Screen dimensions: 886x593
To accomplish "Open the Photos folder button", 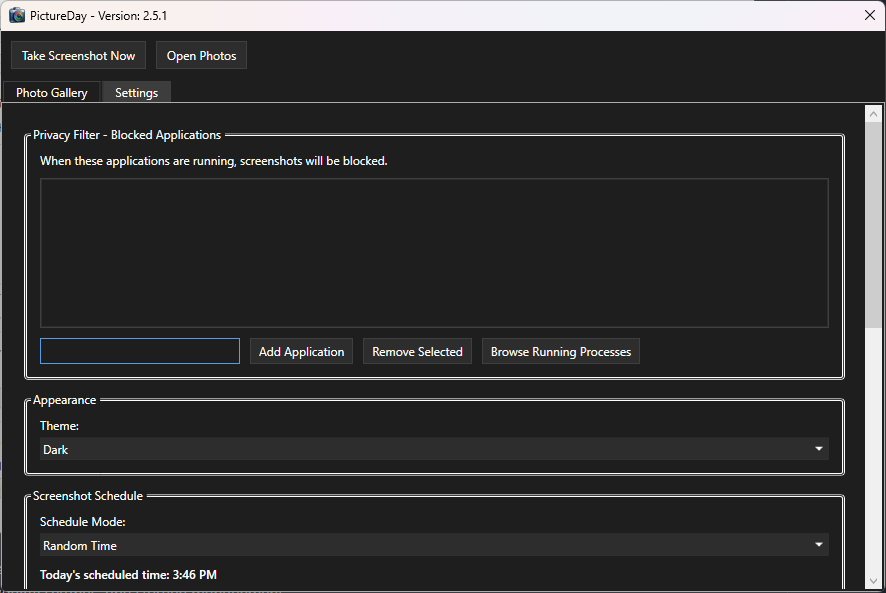I will [201, 55].
